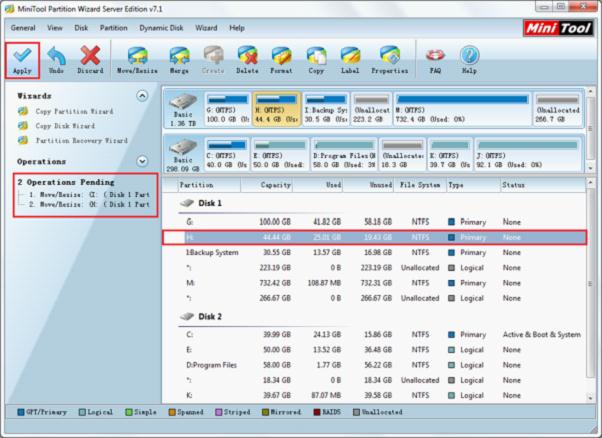Select I:Backup System block in disk map

coord(326,109)
